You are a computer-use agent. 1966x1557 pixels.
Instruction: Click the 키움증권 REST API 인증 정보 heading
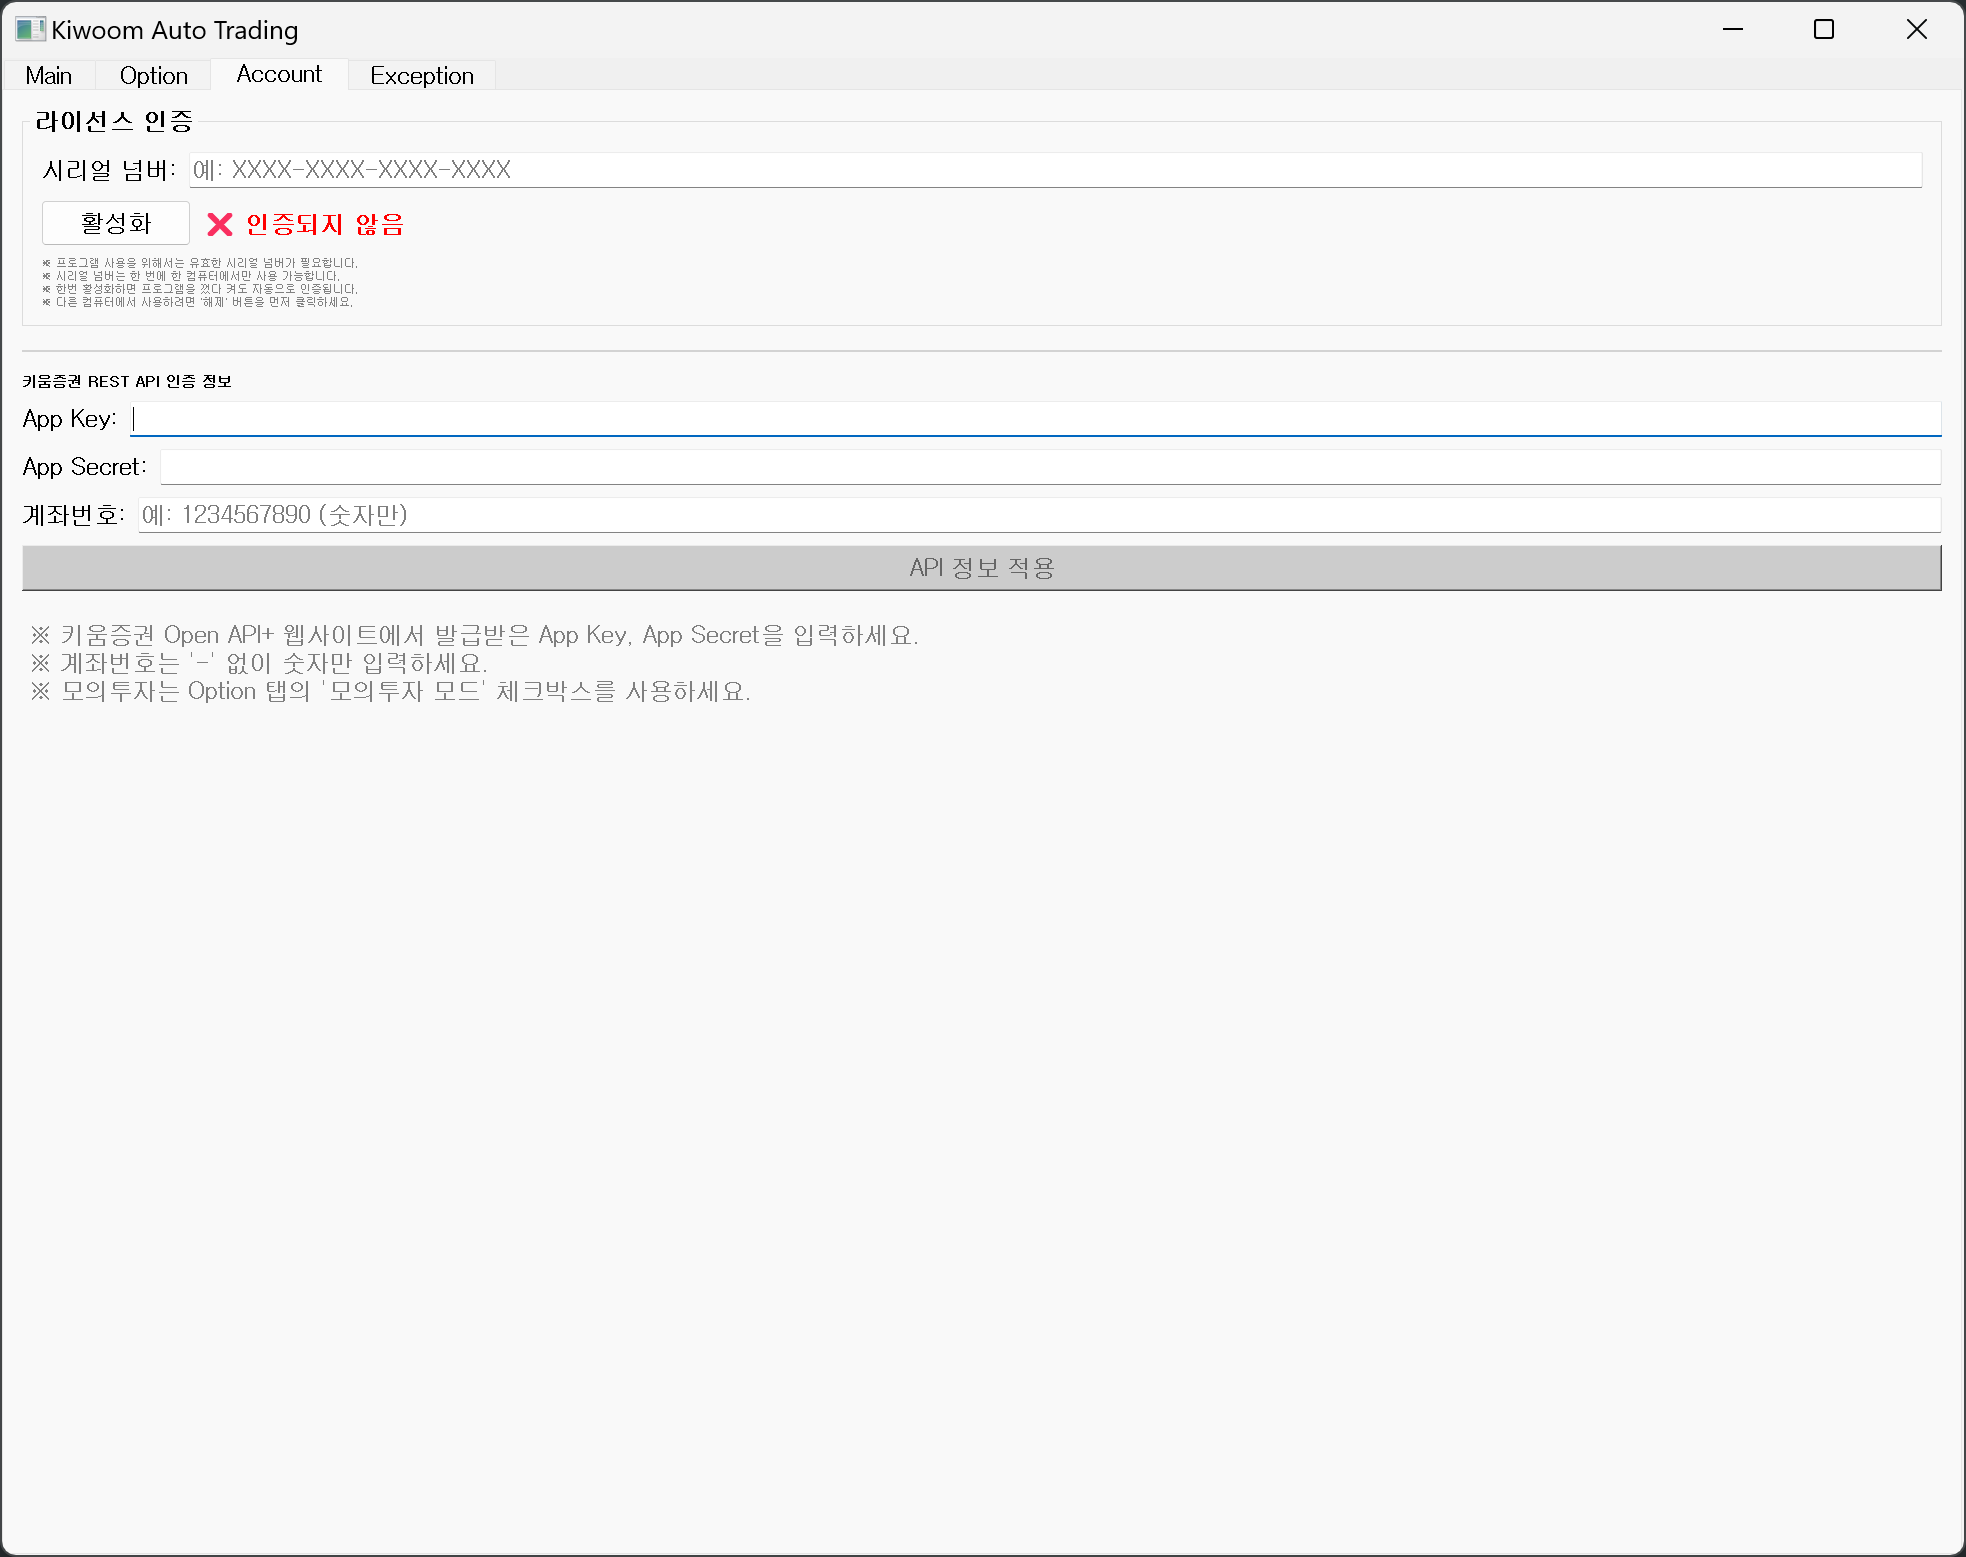tap(127, 381)
